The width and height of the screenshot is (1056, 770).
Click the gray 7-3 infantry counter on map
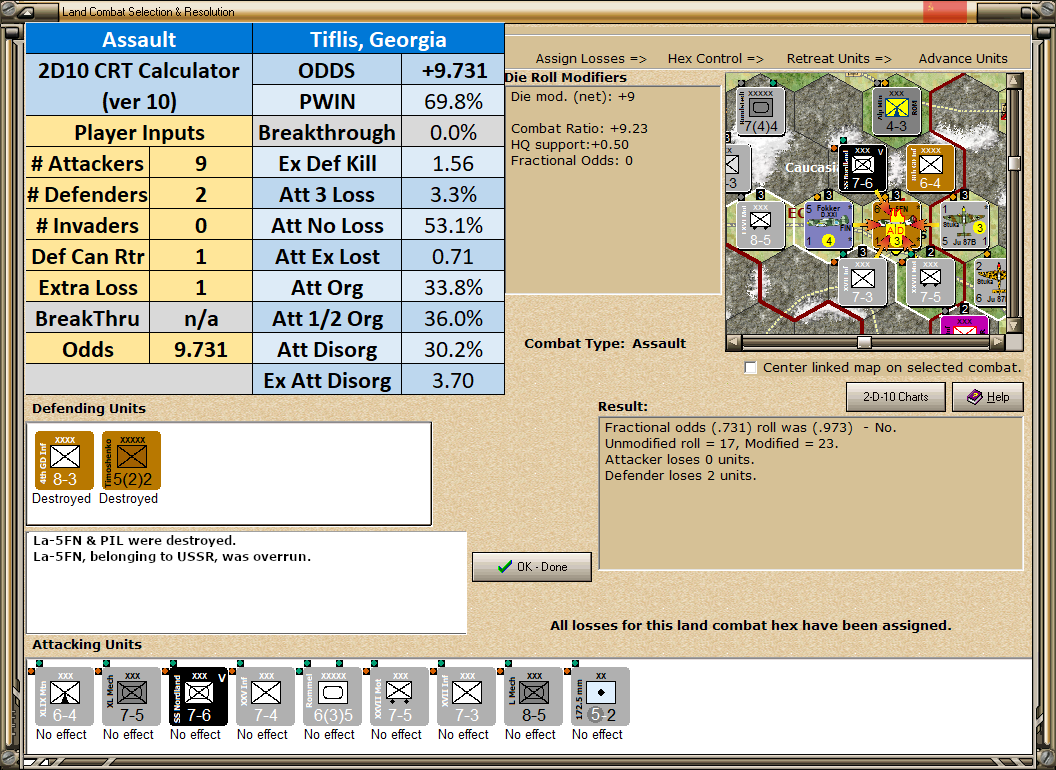pyautogui.click(x=863, y=282)
